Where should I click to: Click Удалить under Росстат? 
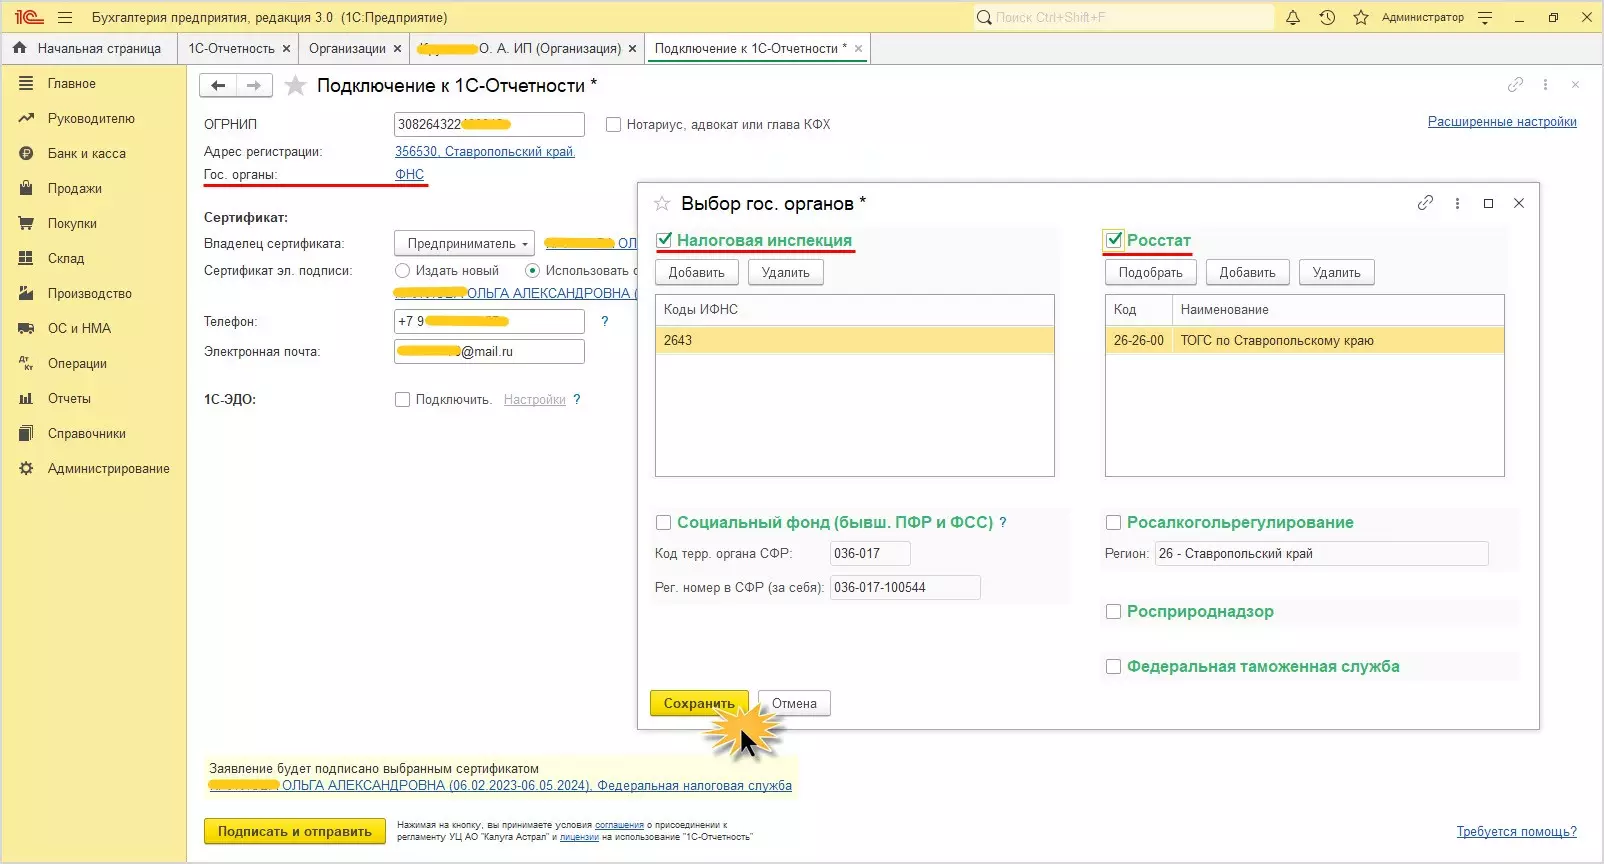(x=1337, y=272)
